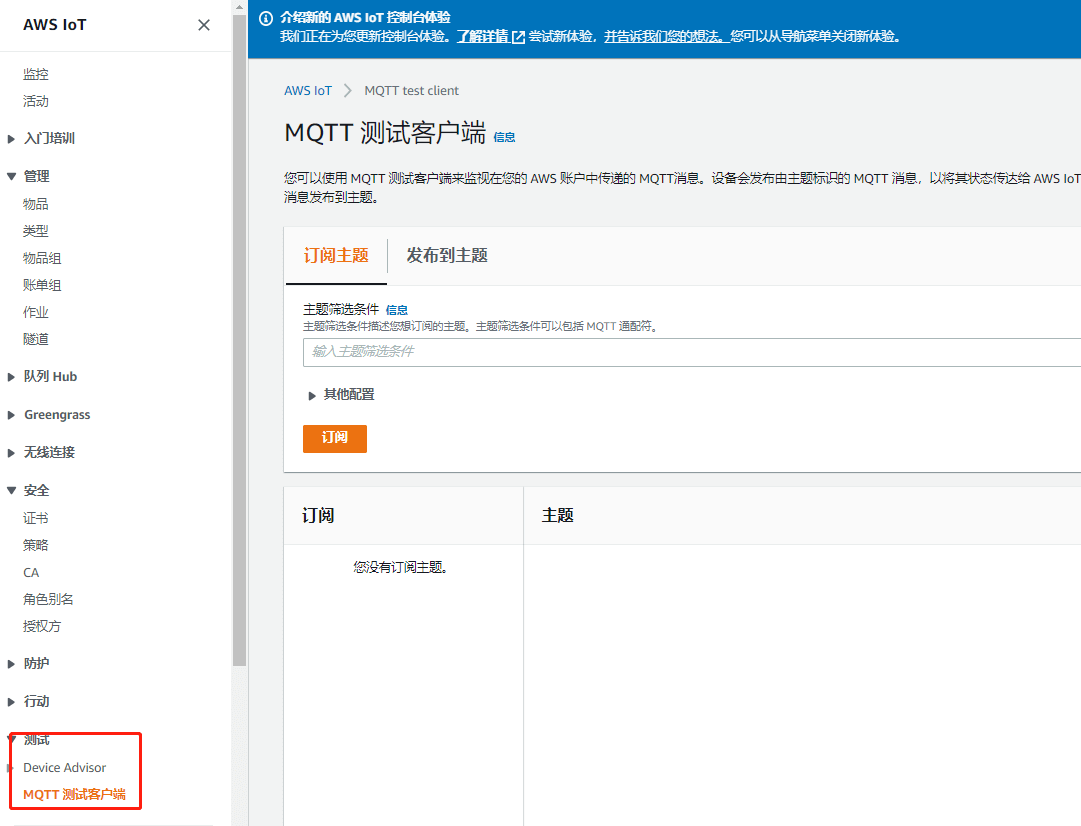Image resolution: width=1081 pixels, height=826 pixels.
Task: Select 物品组 in the sidebar
Action: (42, 258)
